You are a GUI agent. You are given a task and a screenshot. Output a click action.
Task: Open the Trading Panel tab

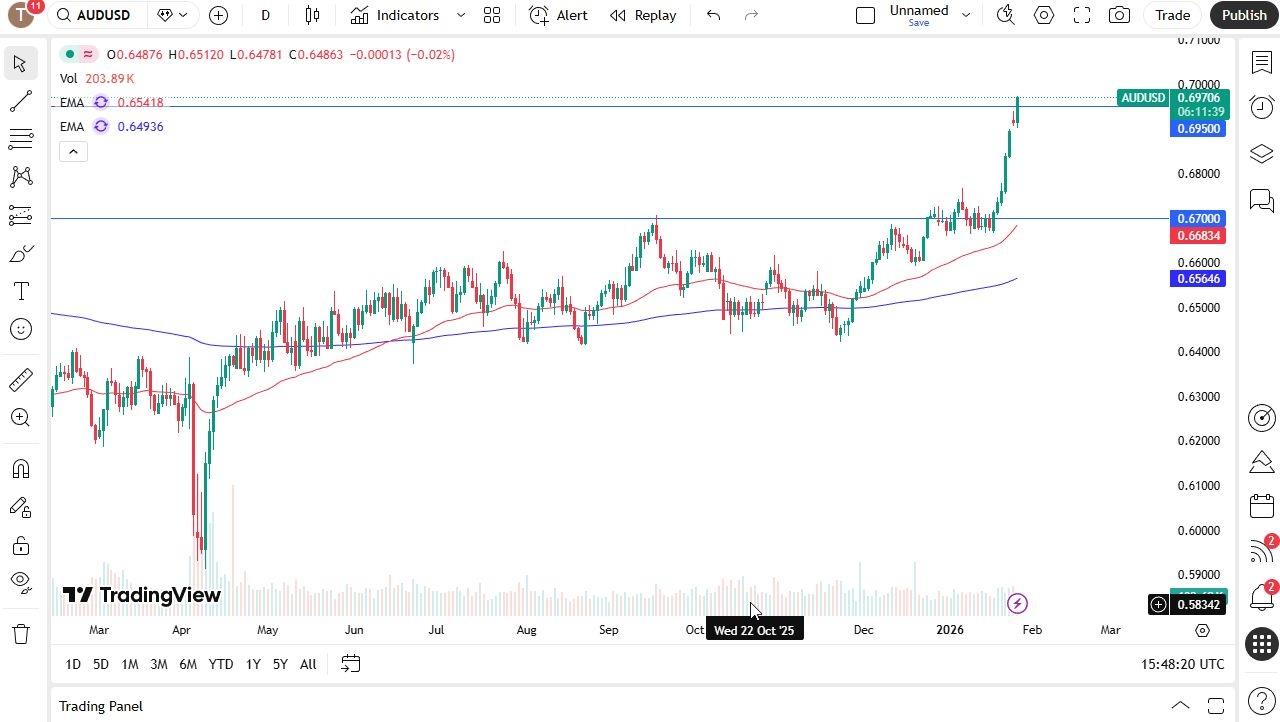click(x=100, y=706)
